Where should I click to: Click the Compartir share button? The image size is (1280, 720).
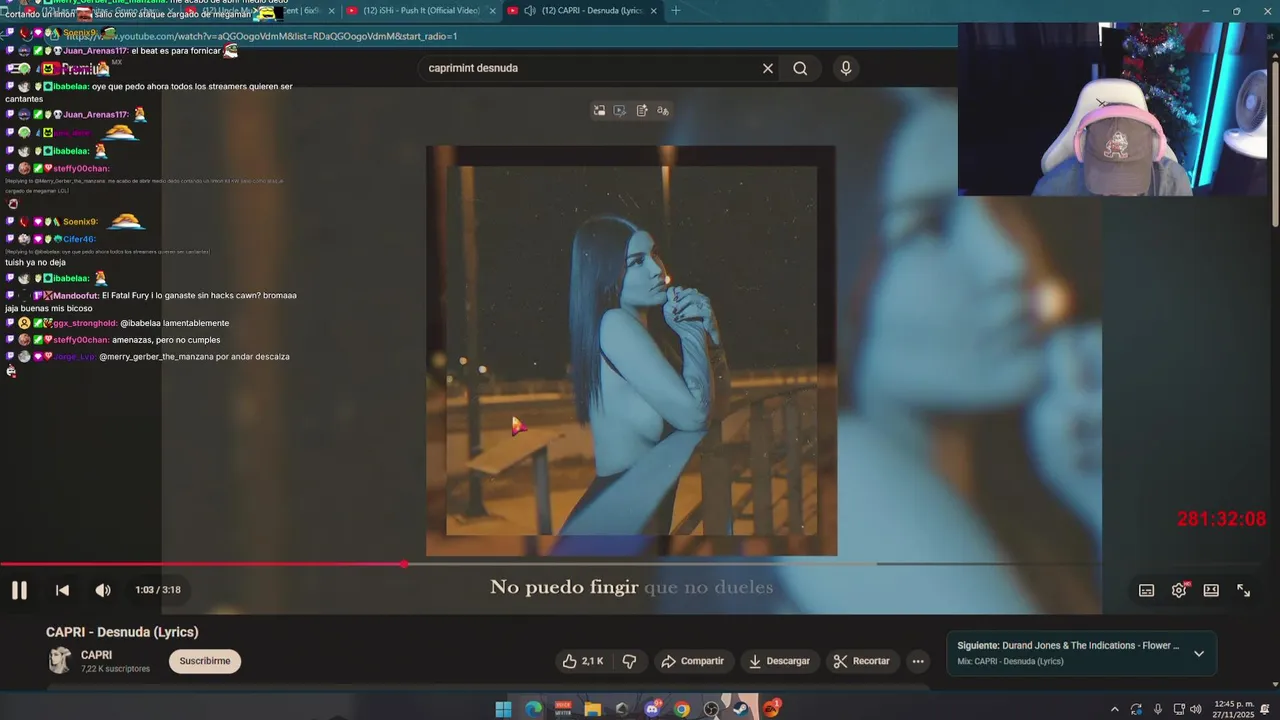(692, 661)
